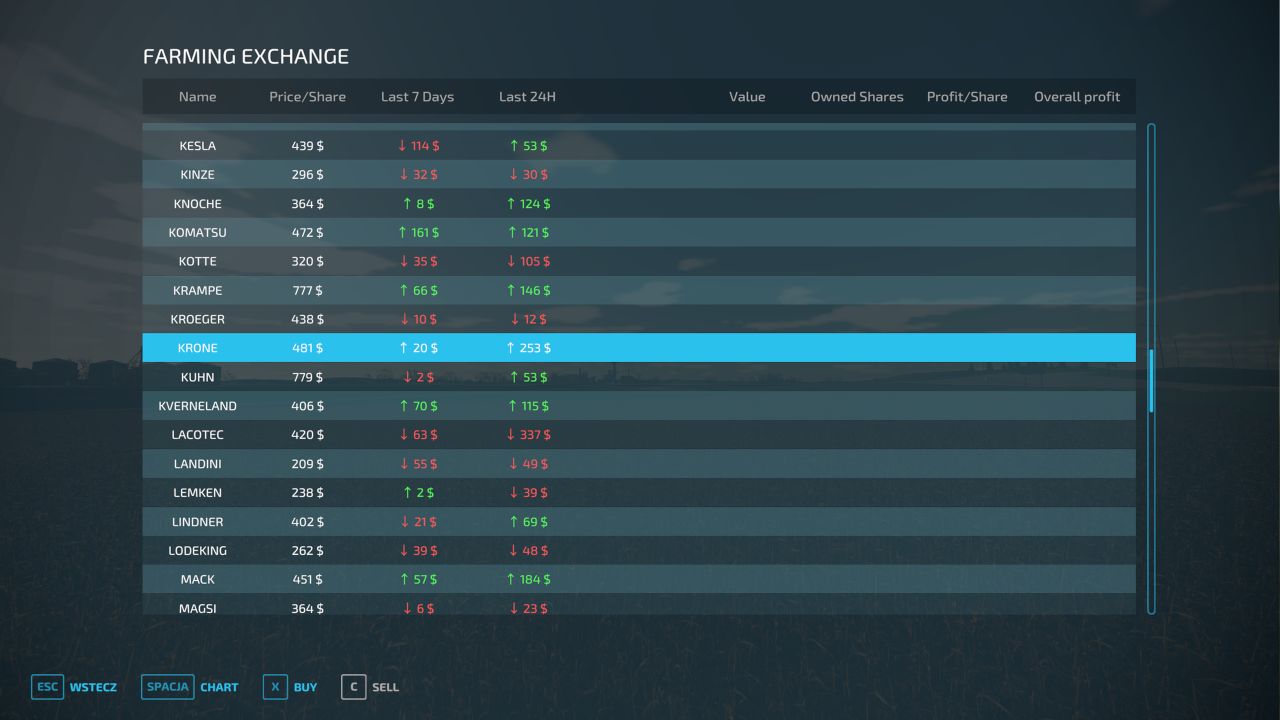1280x720 pixels.
Task: Go back with WSTECZ button
Action: click(x=93, y=687)
